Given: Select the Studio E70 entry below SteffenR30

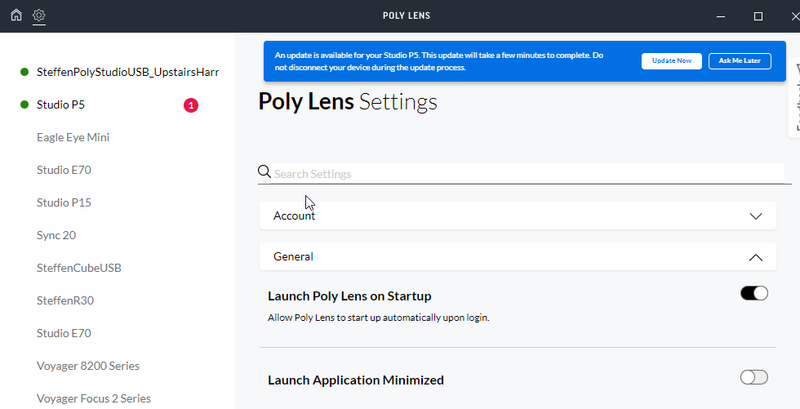Looking at the screenshot, I should coord(64,333).
